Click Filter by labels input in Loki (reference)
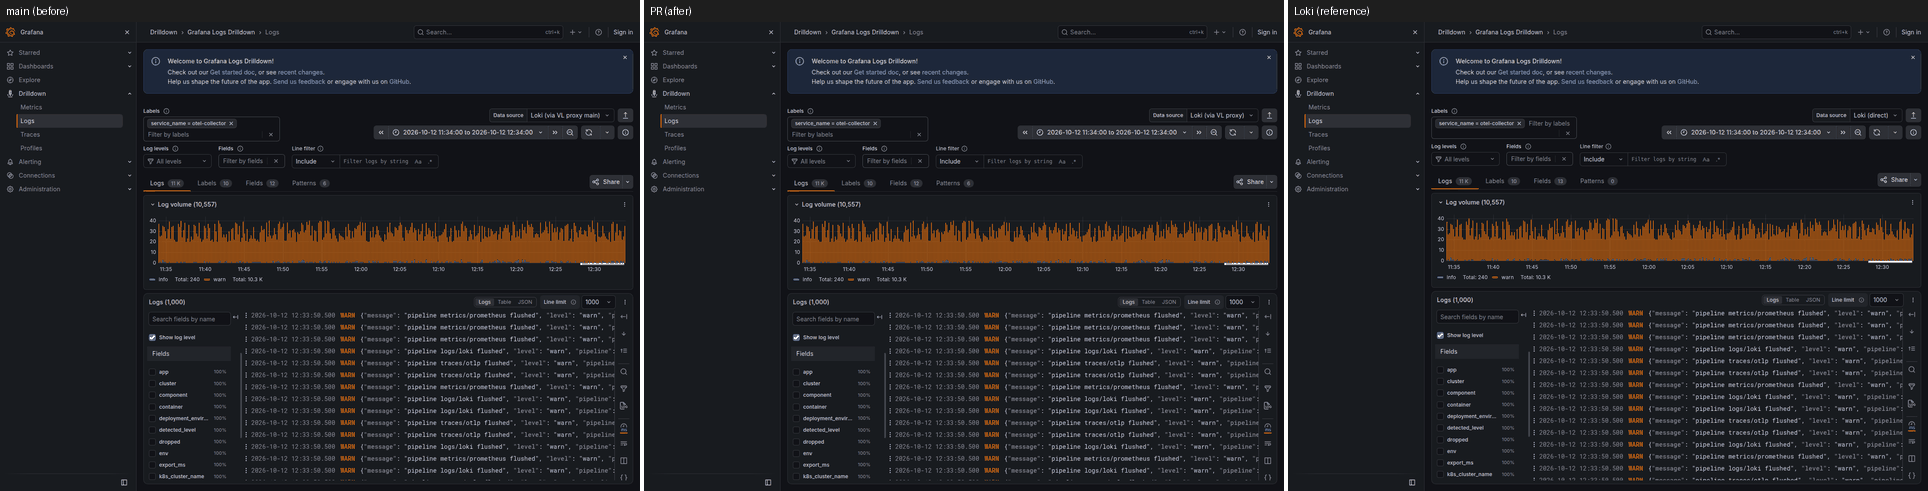1928x491 pixels. tap(1549, 123)
